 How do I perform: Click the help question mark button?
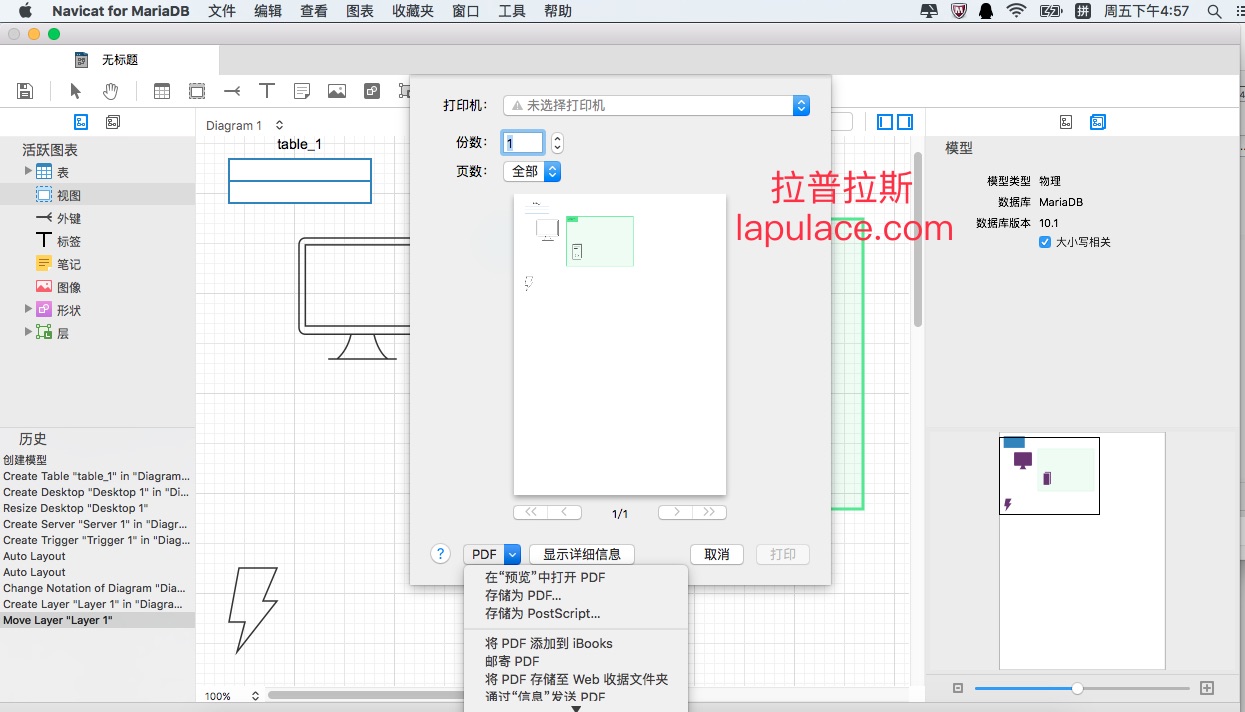441,553
